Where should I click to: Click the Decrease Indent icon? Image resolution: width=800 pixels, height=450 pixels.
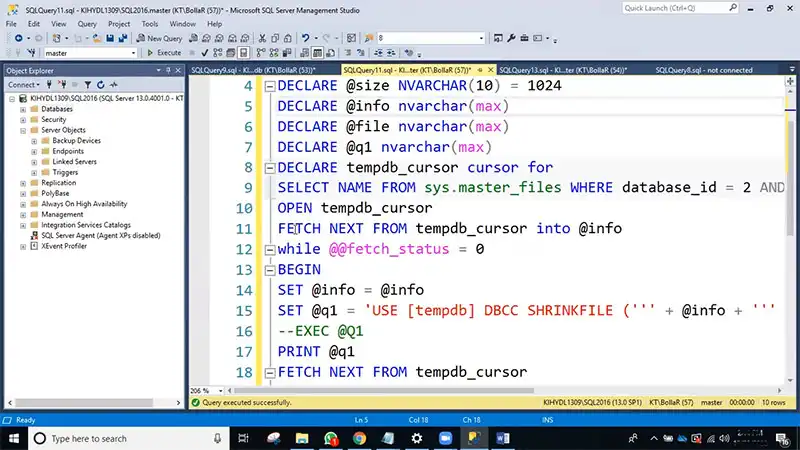pos(378,53)
